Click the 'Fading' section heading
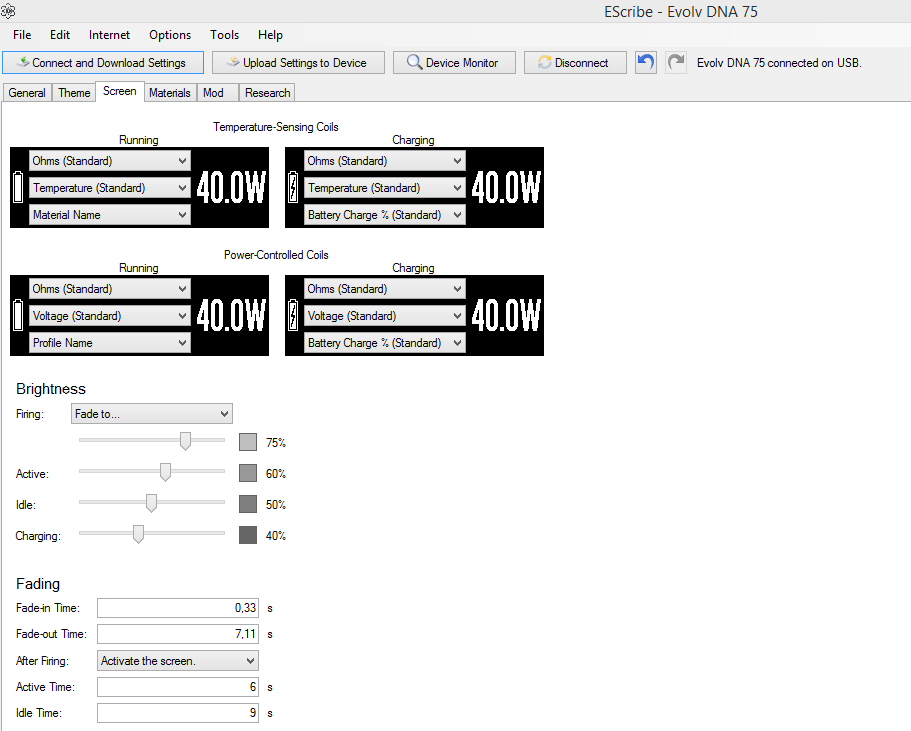Viewport: 911px width, 731px height. [38, 584]
